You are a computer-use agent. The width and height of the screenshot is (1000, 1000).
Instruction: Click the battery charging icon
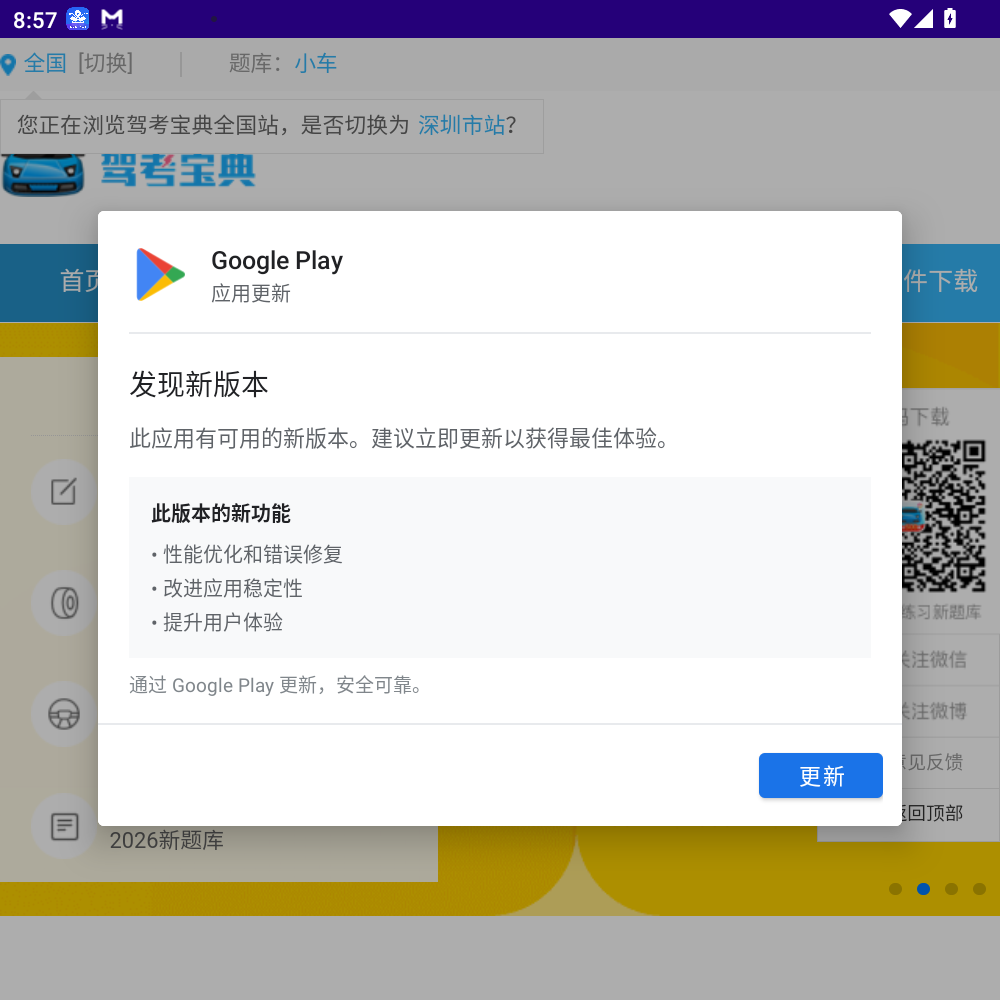pos(950,18)
